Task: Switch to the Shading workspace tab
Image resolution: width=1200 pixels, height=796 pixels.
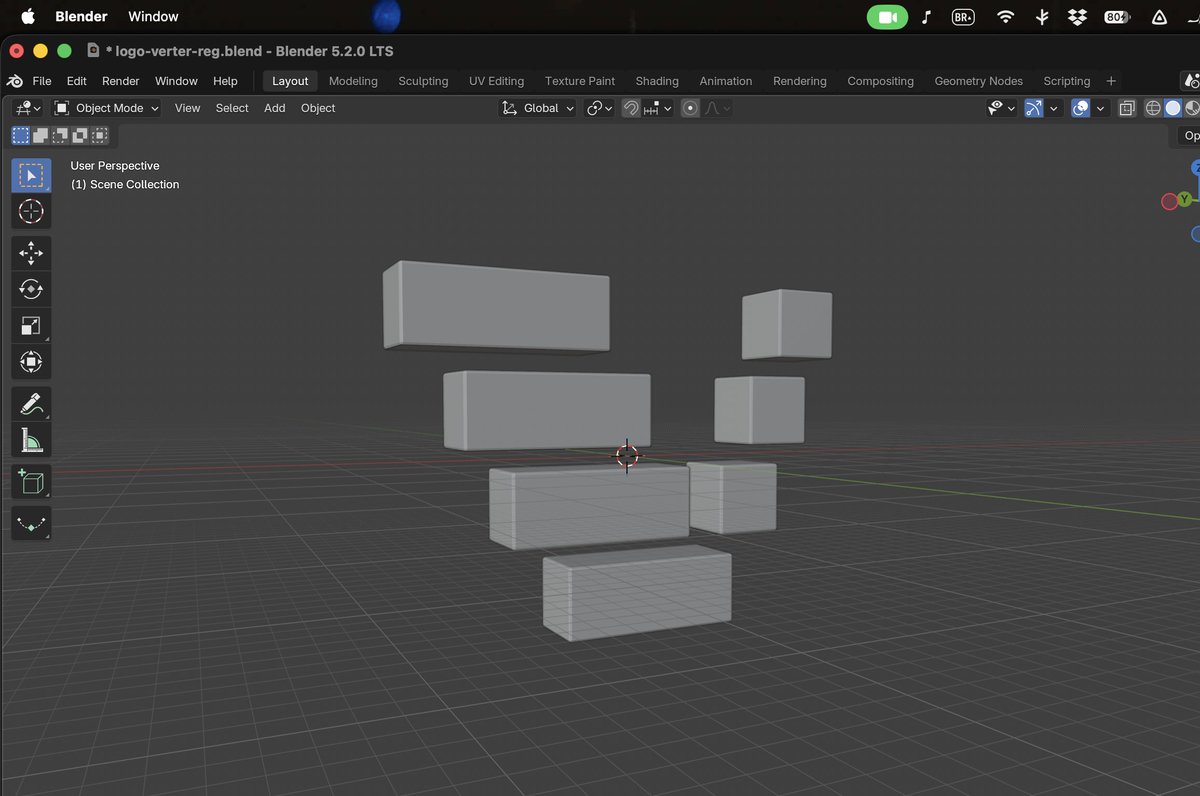Action: click(x=657, y=81)
